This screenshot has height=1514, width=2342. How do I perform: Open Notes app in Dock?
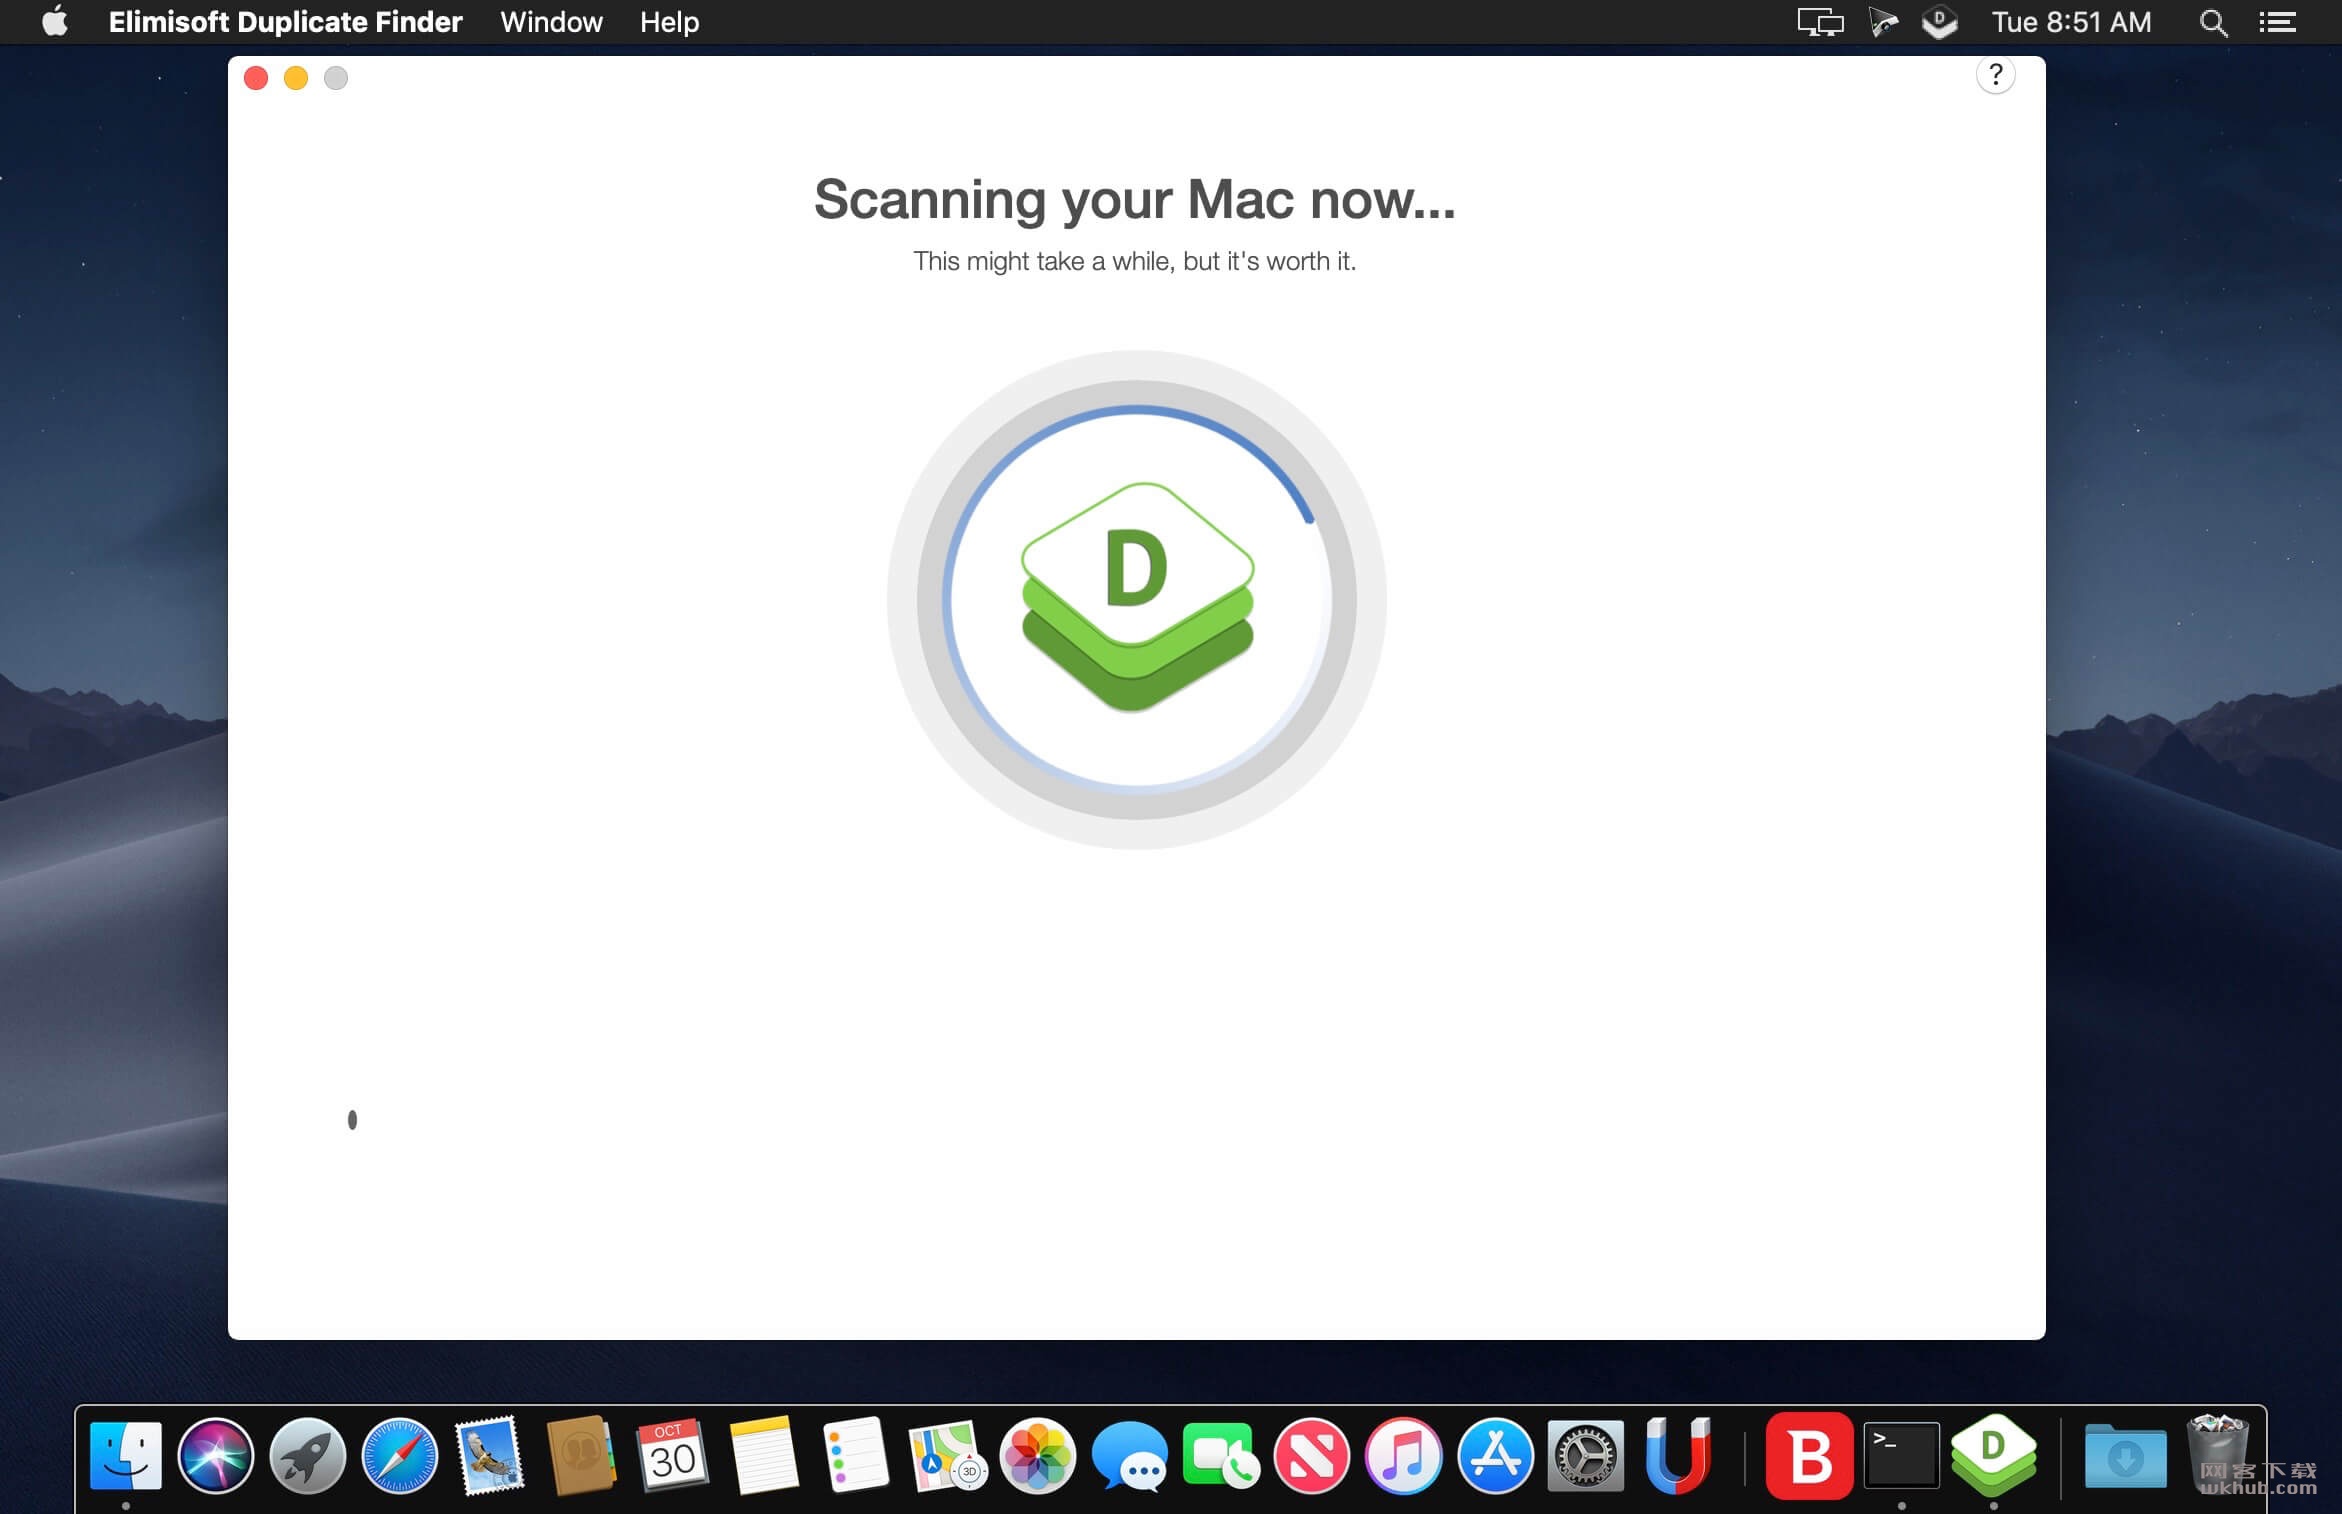(x=764, y=1455)
